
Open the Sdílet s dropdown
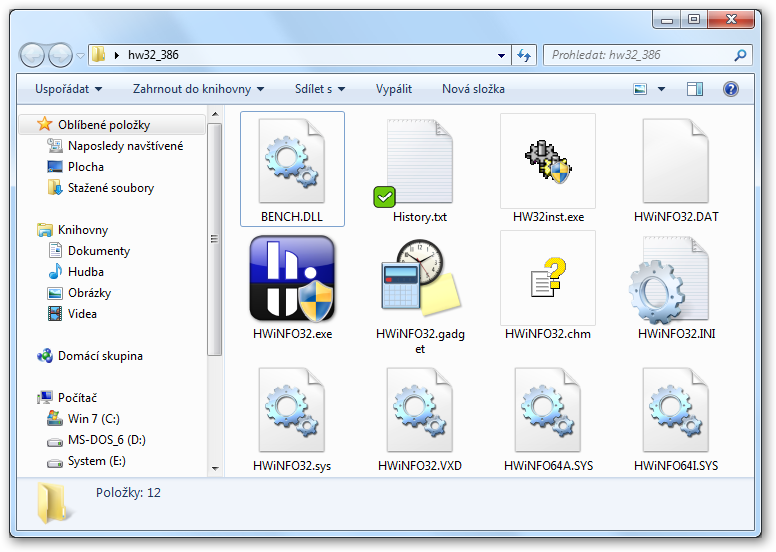coord(320,89)
